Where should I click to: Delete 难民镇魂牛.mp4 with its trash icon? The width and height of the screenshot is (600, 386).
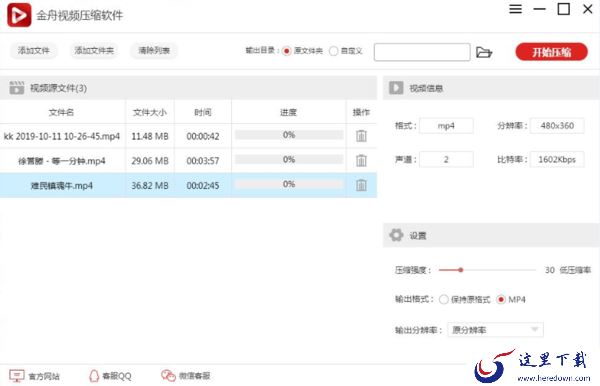coord(361,185)
